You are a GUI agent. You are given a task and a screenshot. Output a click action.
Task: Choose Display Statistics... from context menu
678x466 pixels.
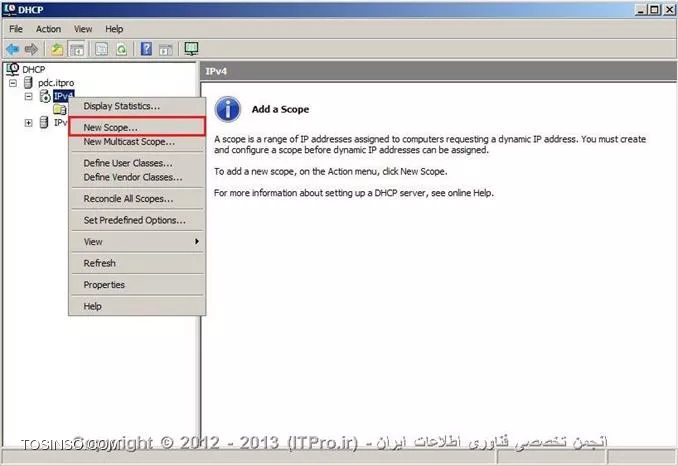[x=137, y=106]
